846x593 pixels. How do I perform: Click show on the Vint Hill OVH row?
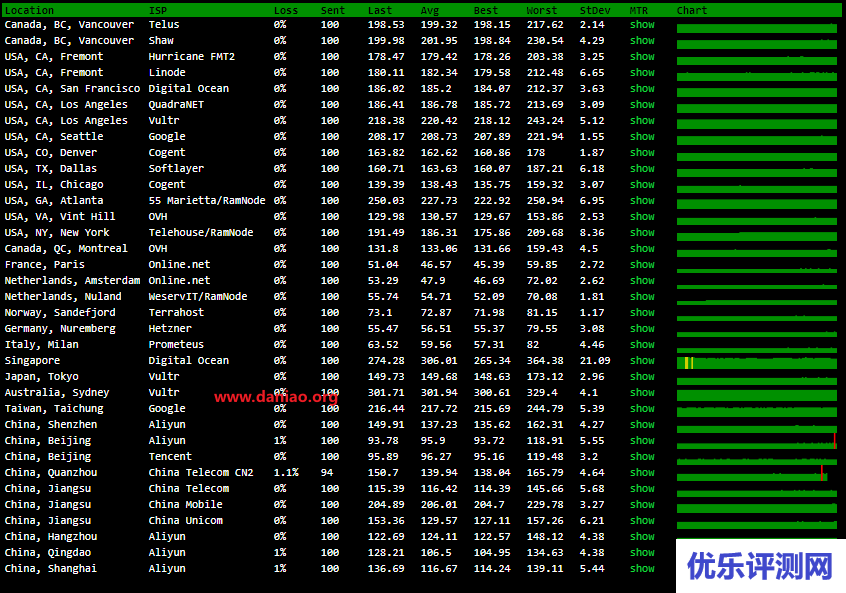pyautogui.click(x=642, y=216)
